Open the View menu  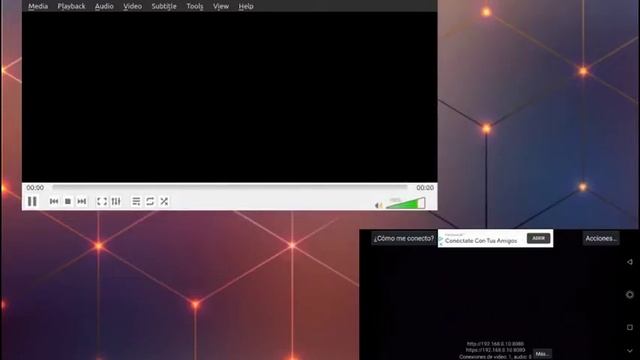(221, 6)
